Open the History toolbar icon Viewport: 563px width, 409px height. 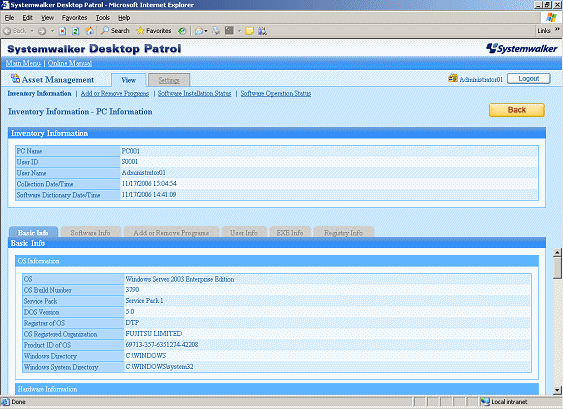click(x=182, y=31)
